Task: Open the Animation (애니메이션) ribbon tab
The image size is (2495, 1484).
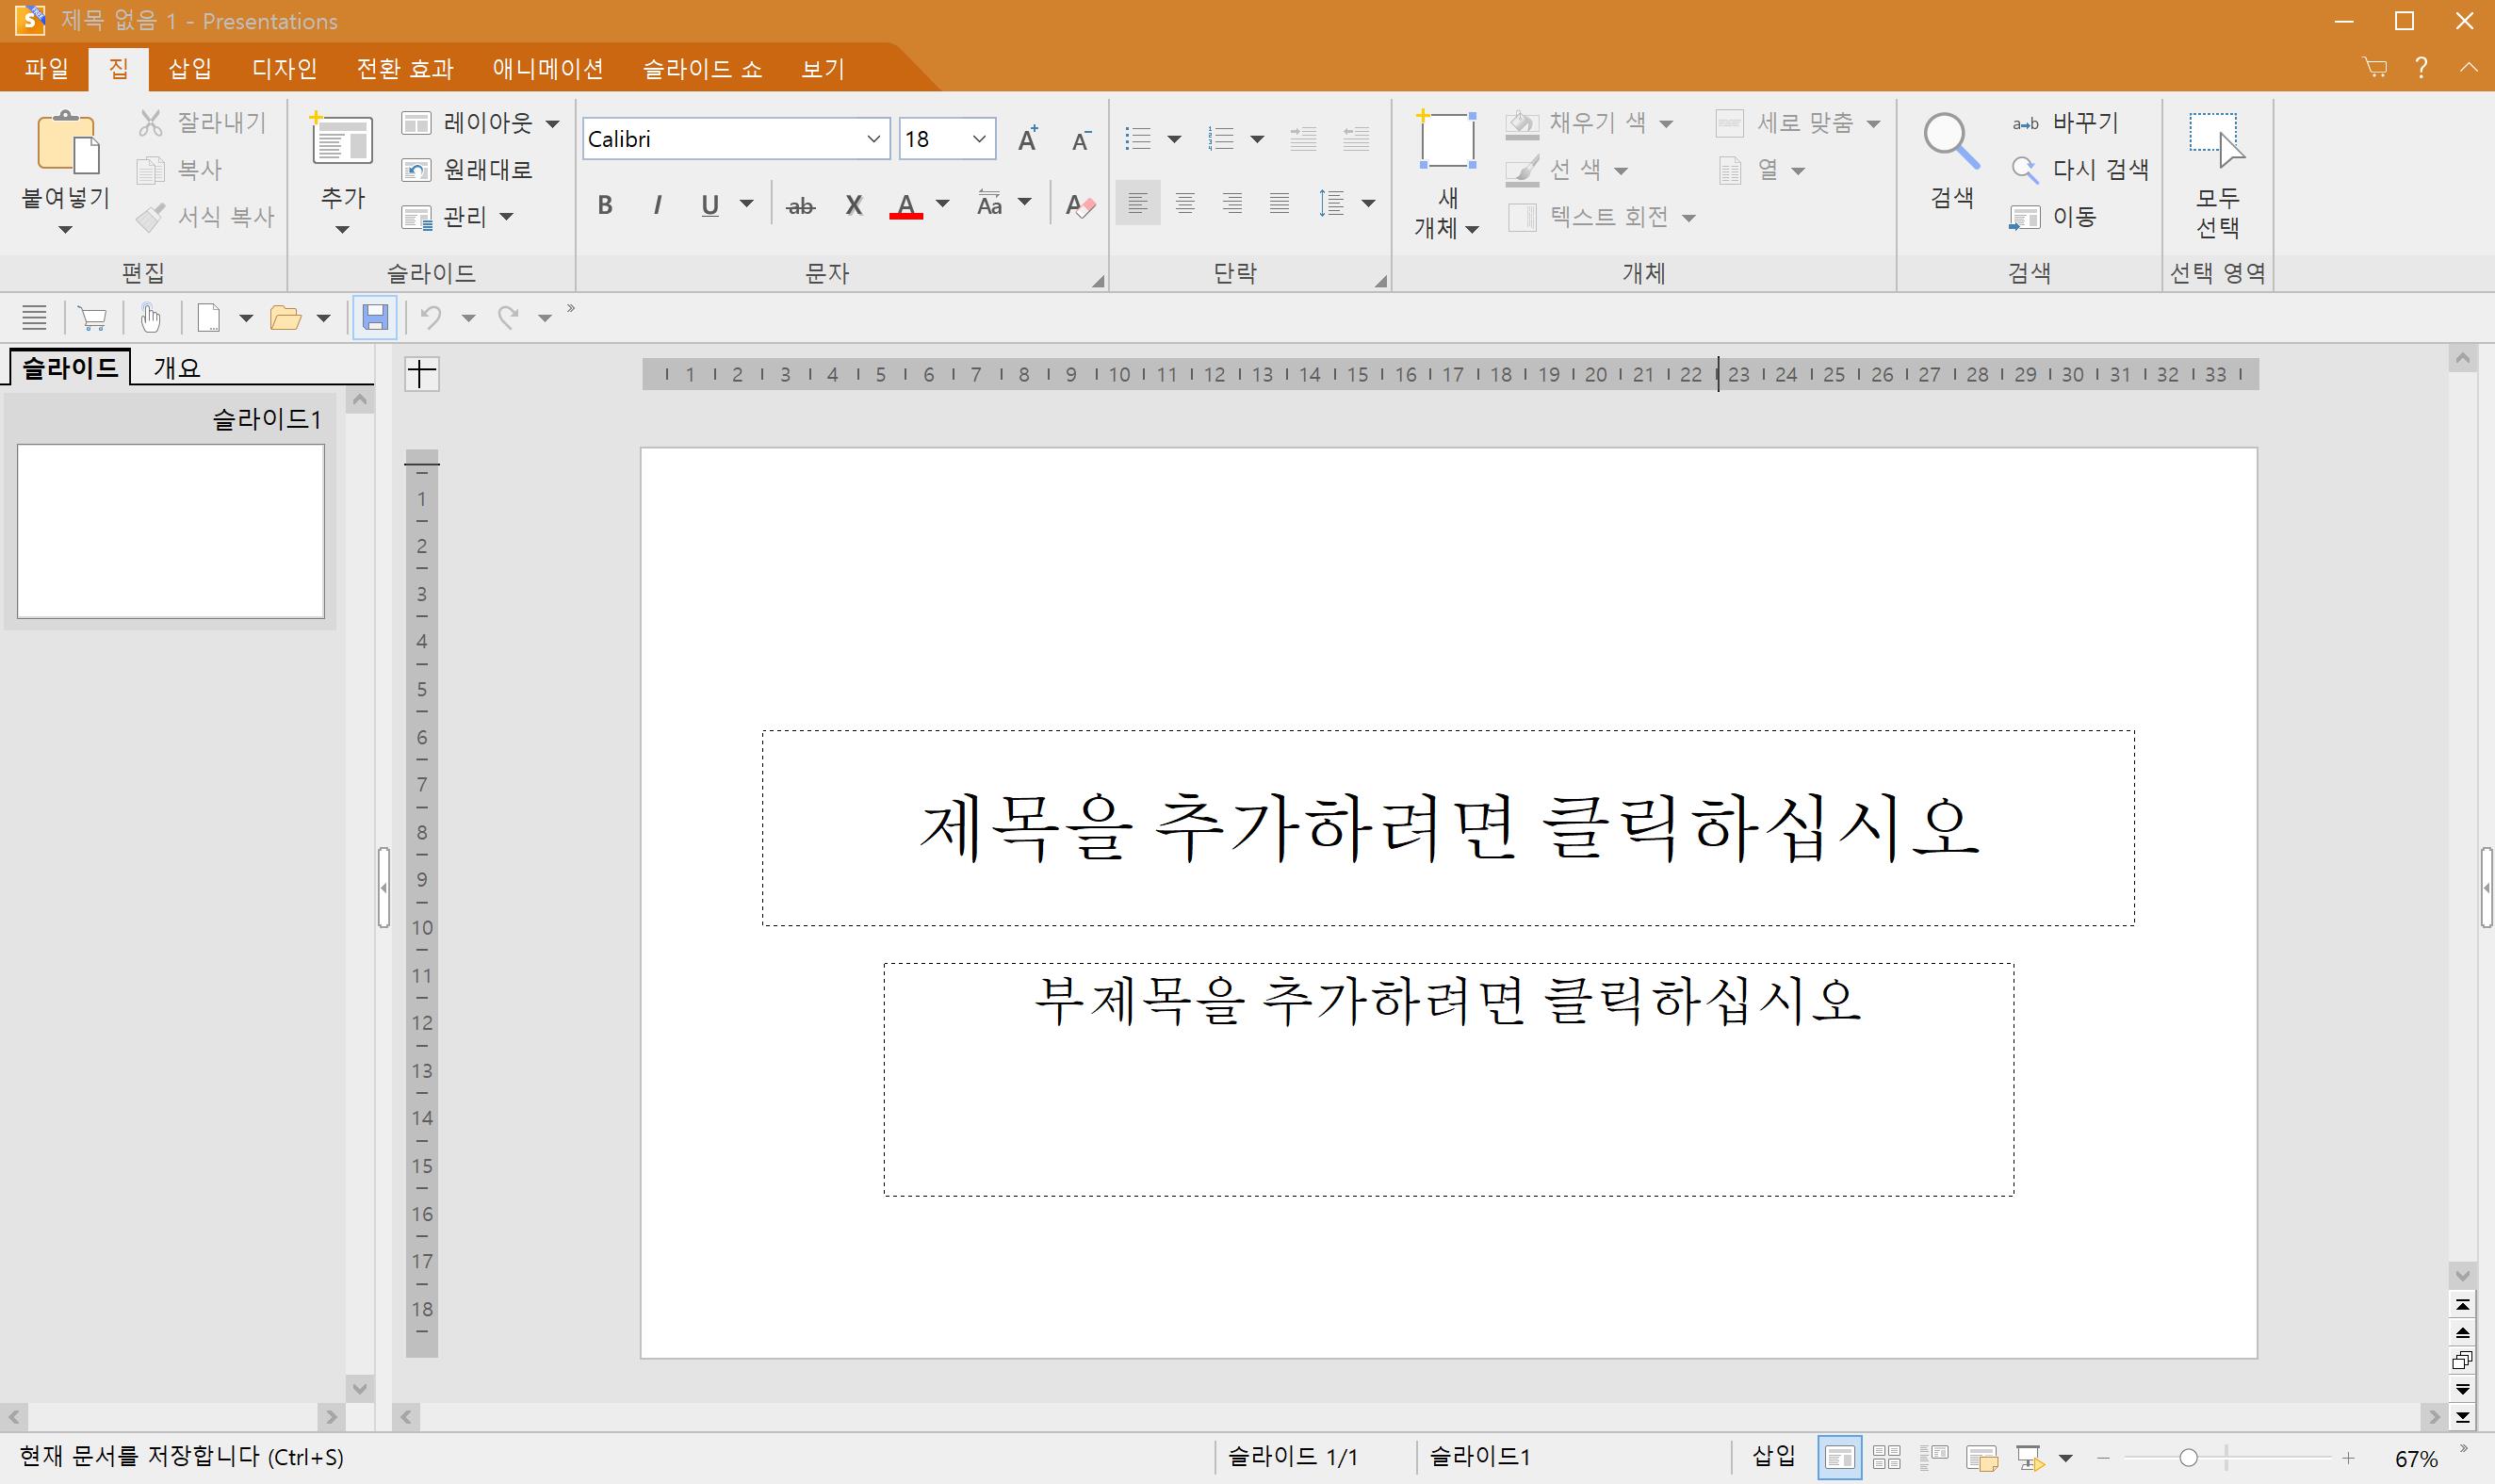Action: pos(548,68)
